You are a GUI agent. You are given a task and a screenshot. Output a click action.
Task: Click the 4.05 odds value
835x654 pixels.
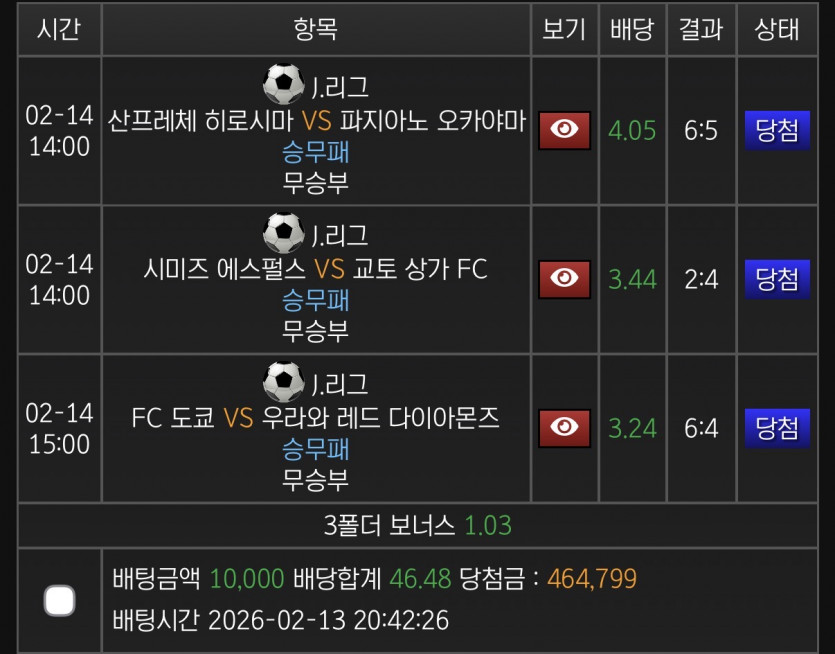point(632,130)
